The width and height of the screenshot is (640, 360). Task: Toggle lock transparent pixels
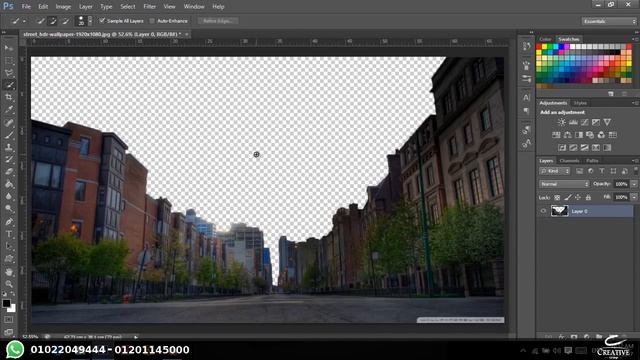click(x=557, y=197)
